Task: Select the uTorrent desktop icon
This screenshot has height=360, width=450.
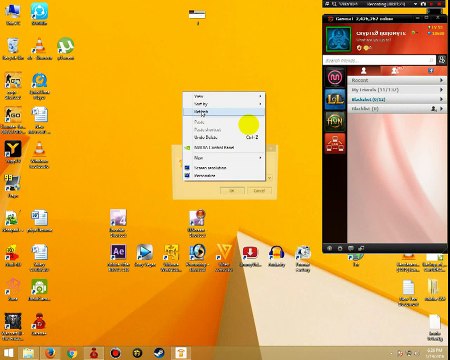Action: point(65,49)
